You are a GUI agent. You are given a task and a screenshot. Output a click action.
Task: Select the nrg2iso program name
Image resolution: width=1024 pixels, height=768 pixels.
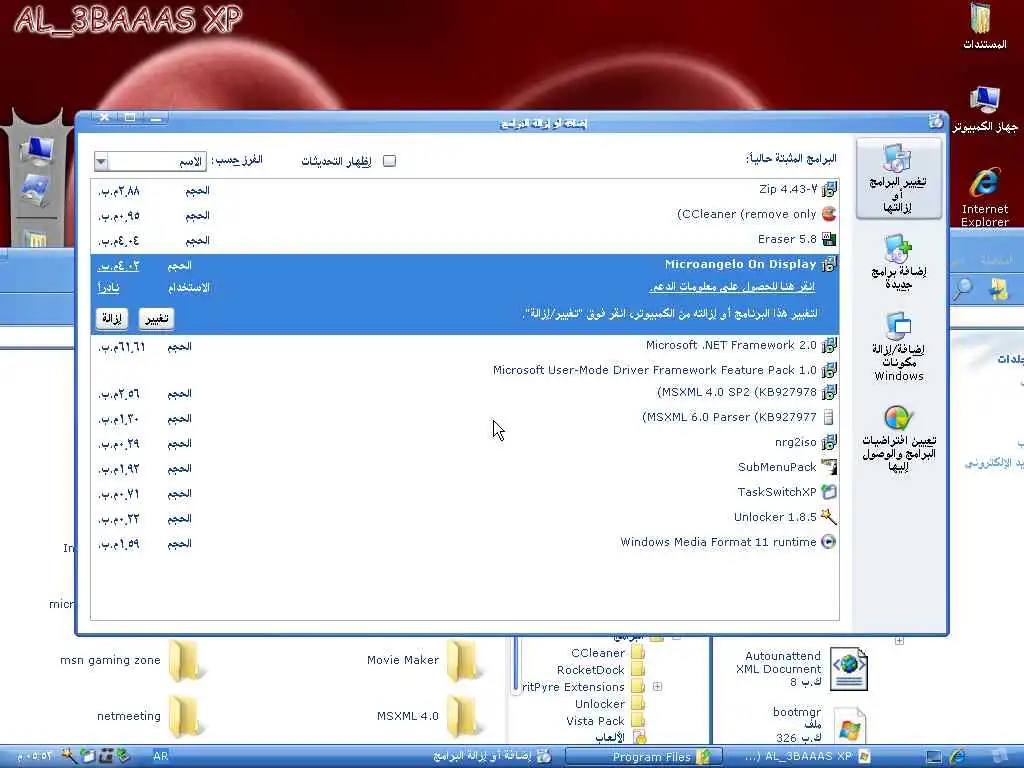[x=795, y=442]
